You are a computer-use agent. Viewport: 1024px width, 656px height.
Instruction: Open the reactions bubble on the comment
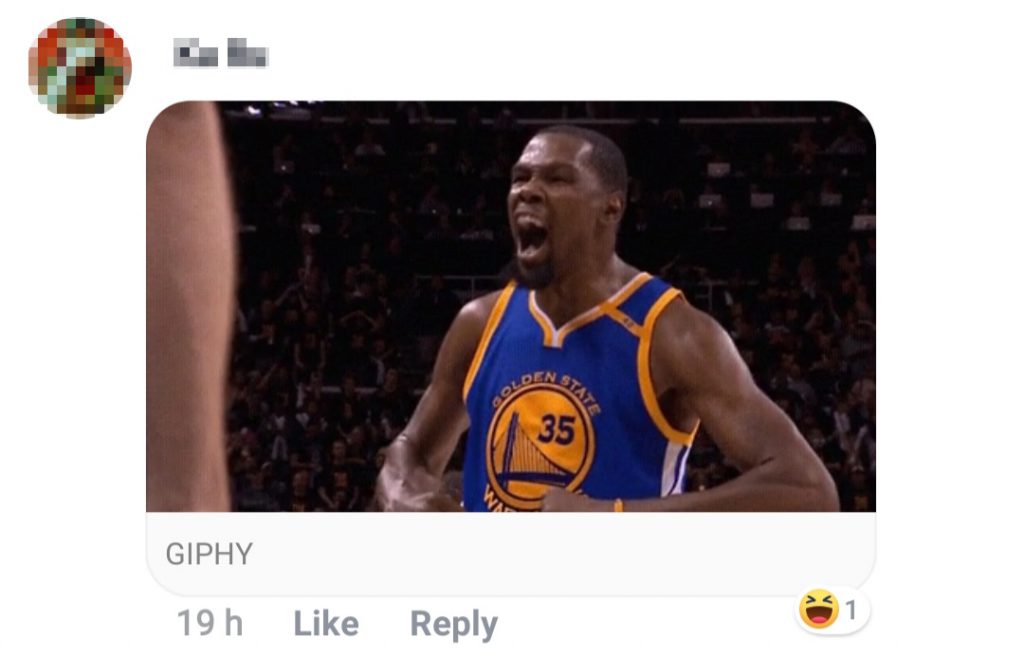click(x=831, y=610)
